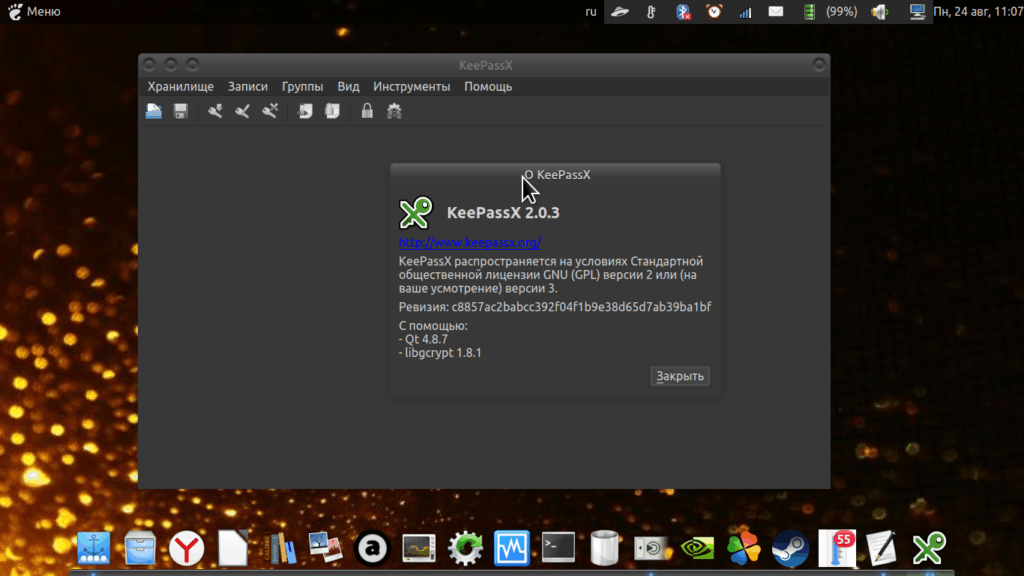Click the flying saucer tray icon

(620, 11)
